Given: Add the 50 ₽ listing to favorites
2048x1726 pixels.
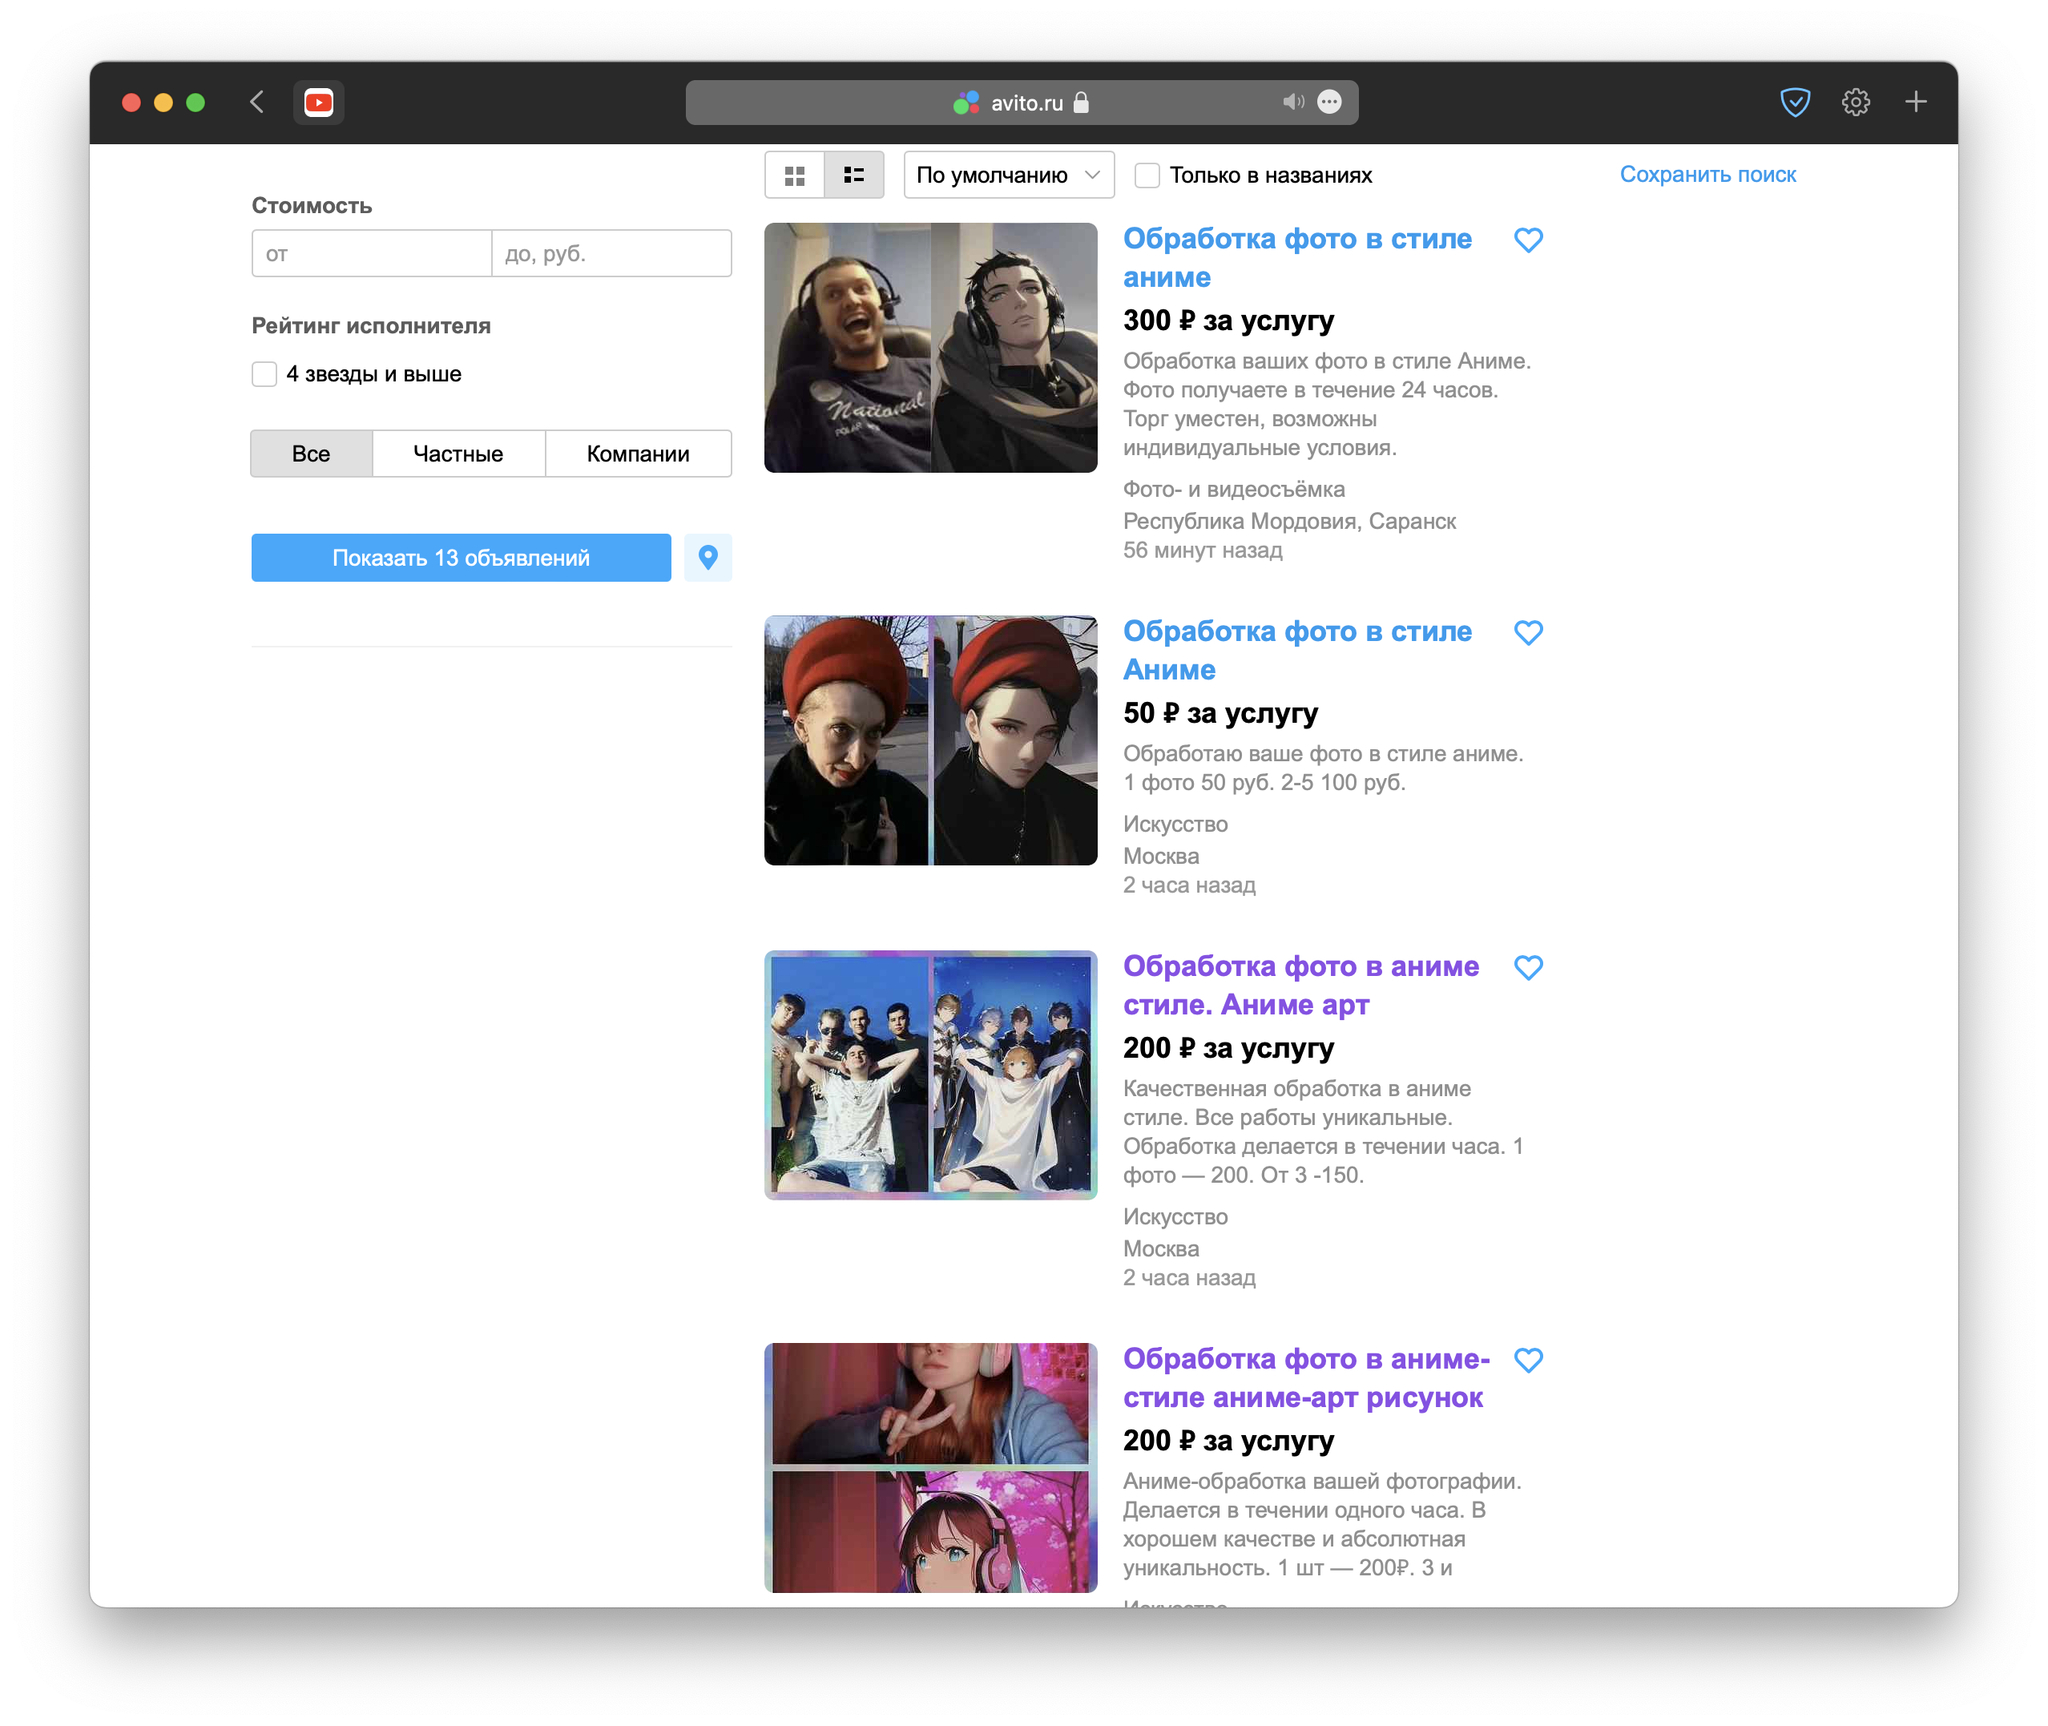Looking at the screenshot, I should coord(1527,633).
